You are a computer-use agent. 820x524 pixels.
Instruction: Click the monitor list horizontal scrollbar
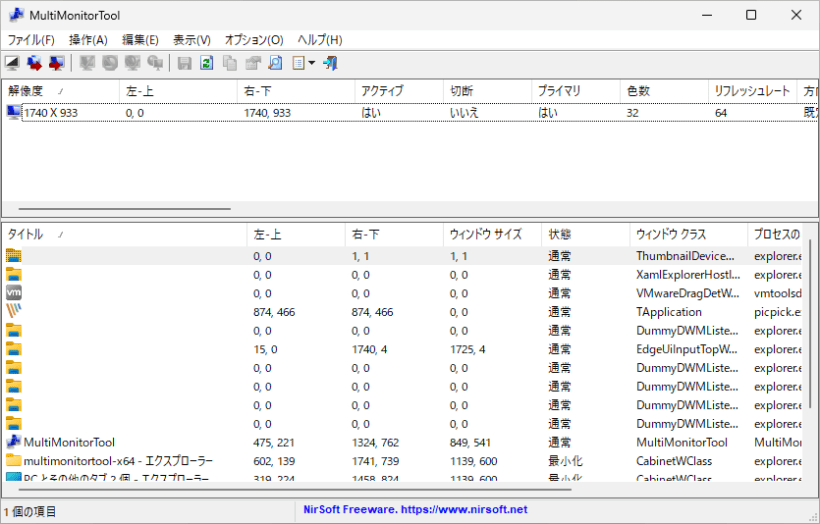click(124, 209)
